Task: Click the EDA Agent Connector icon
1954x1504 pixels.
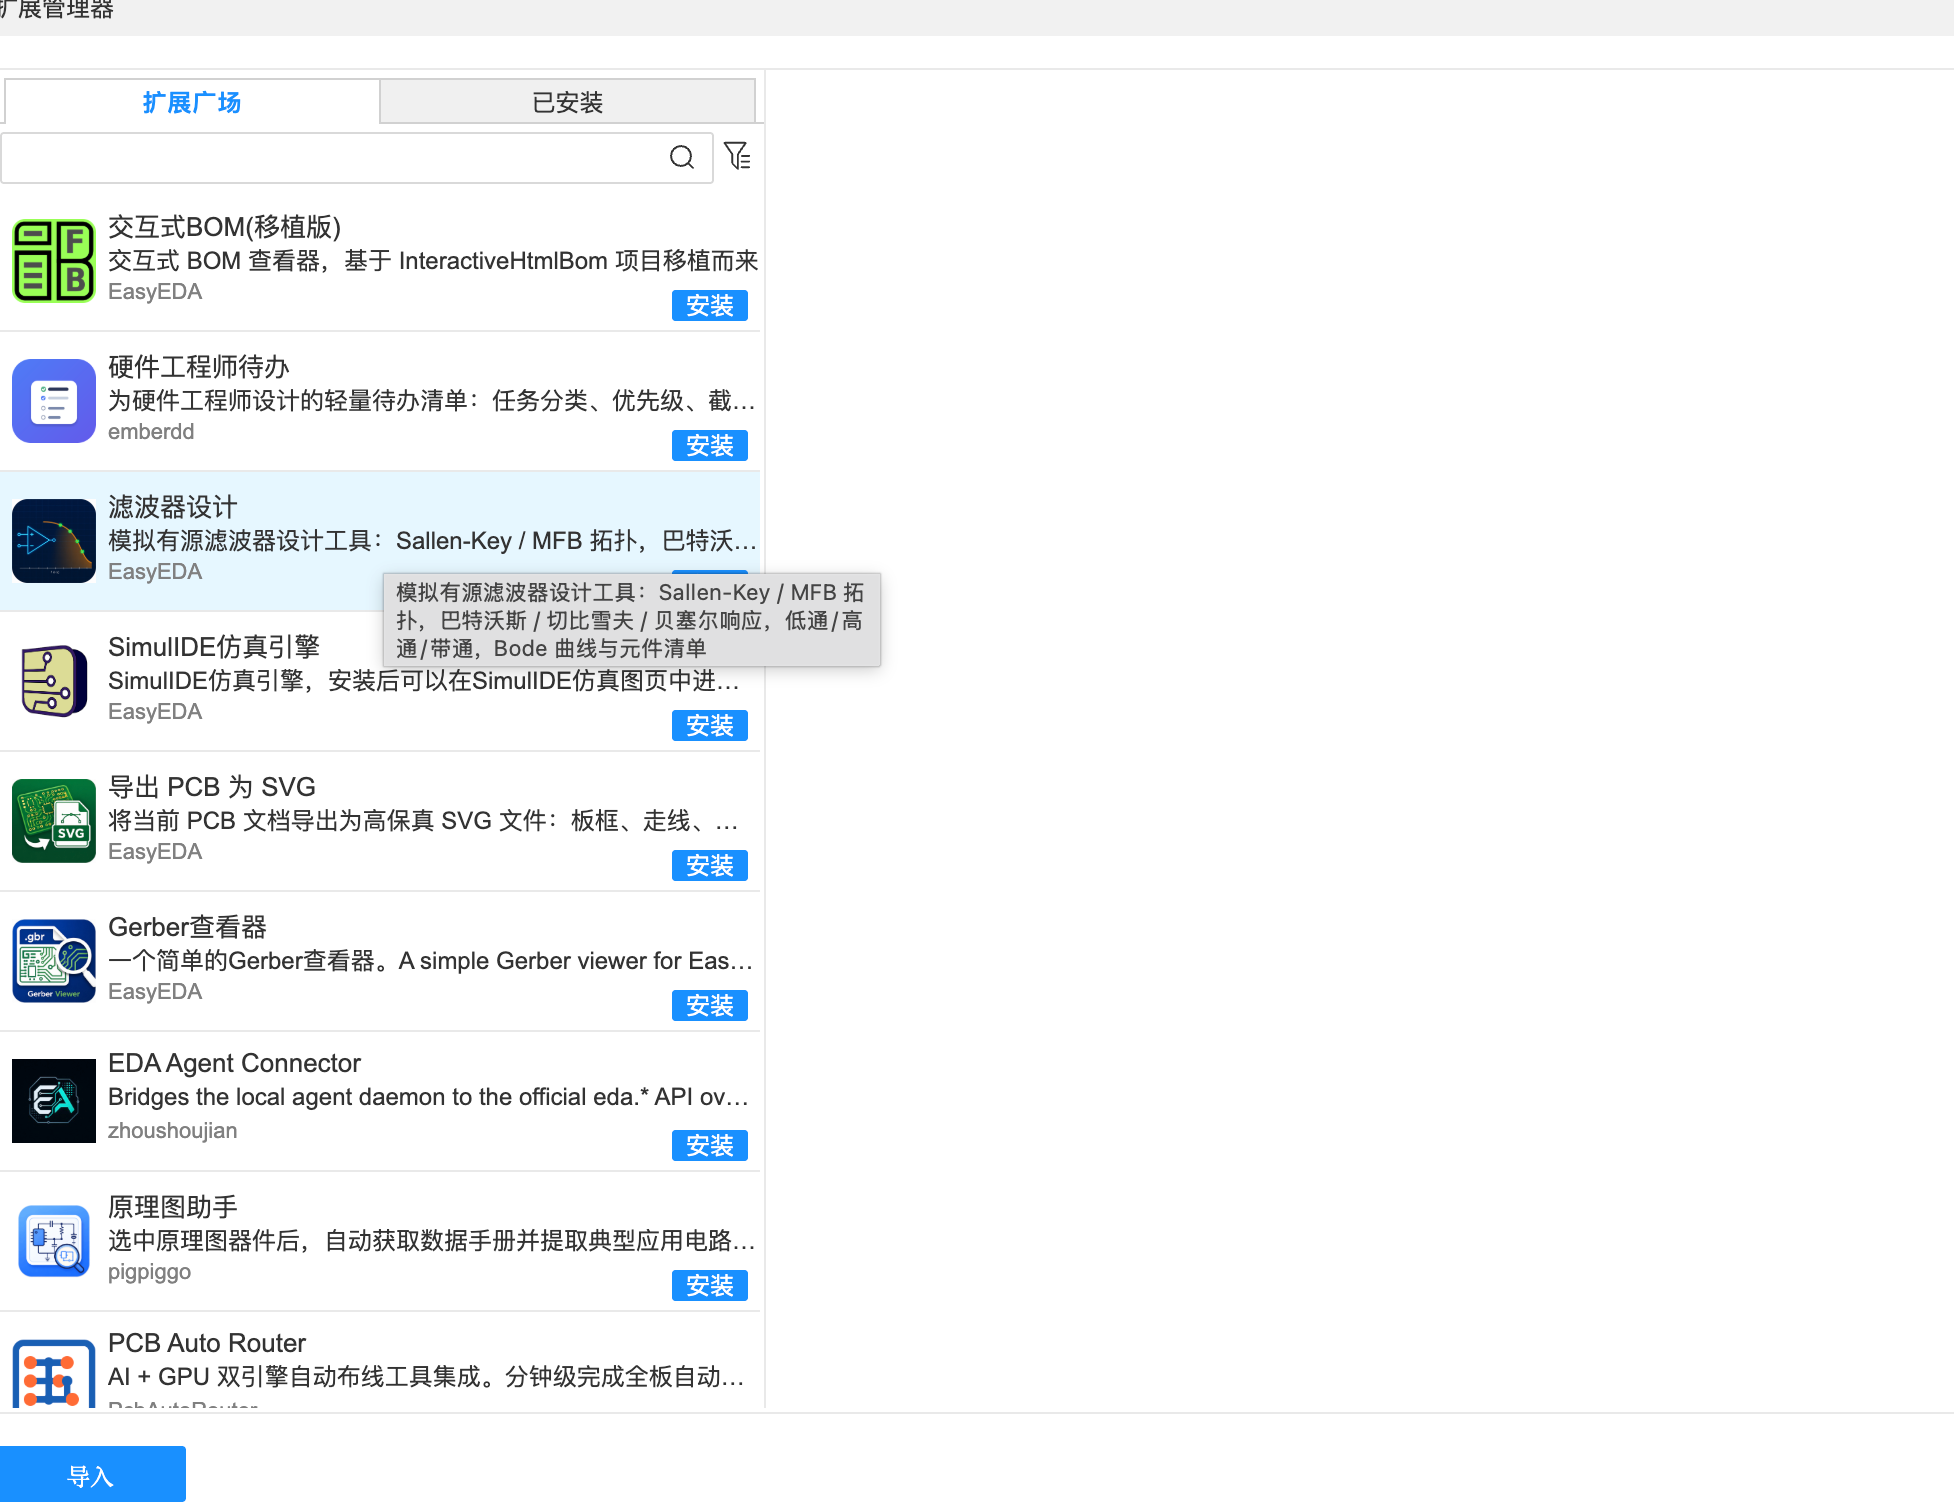Action: tap(54, 1101)
